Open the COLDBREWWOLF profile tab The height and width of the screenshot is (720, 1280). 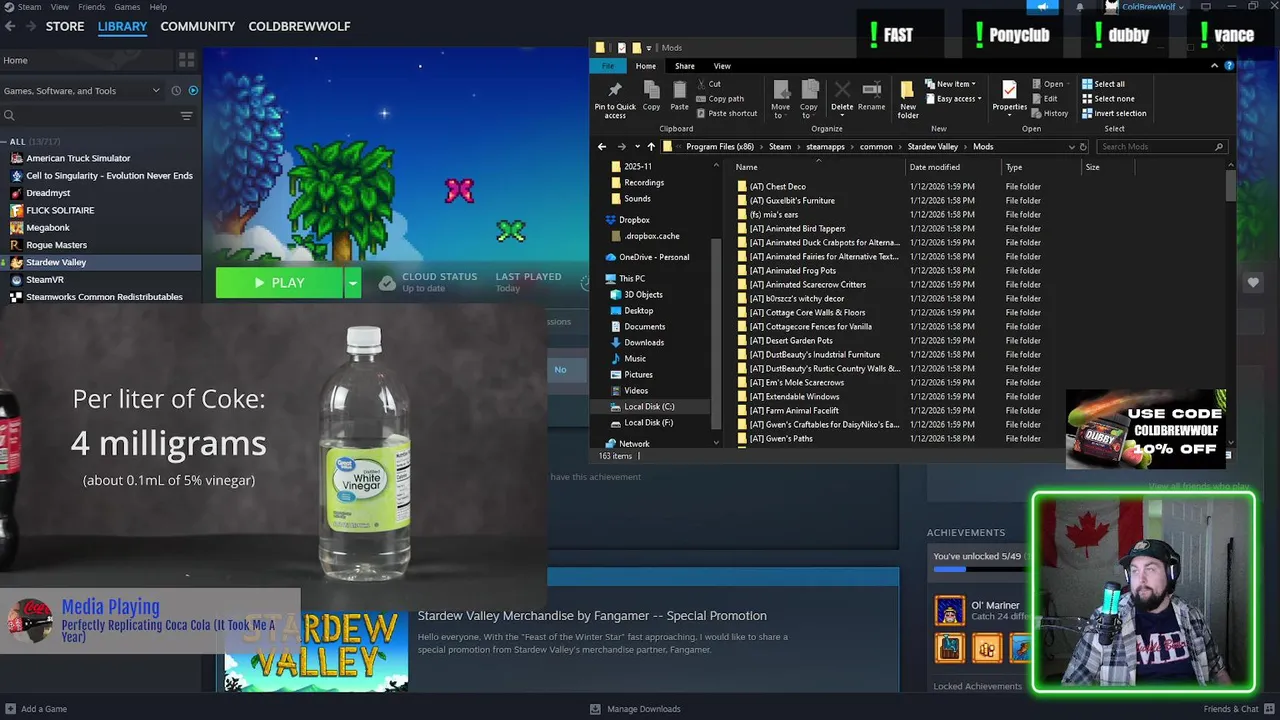(299, 26)
